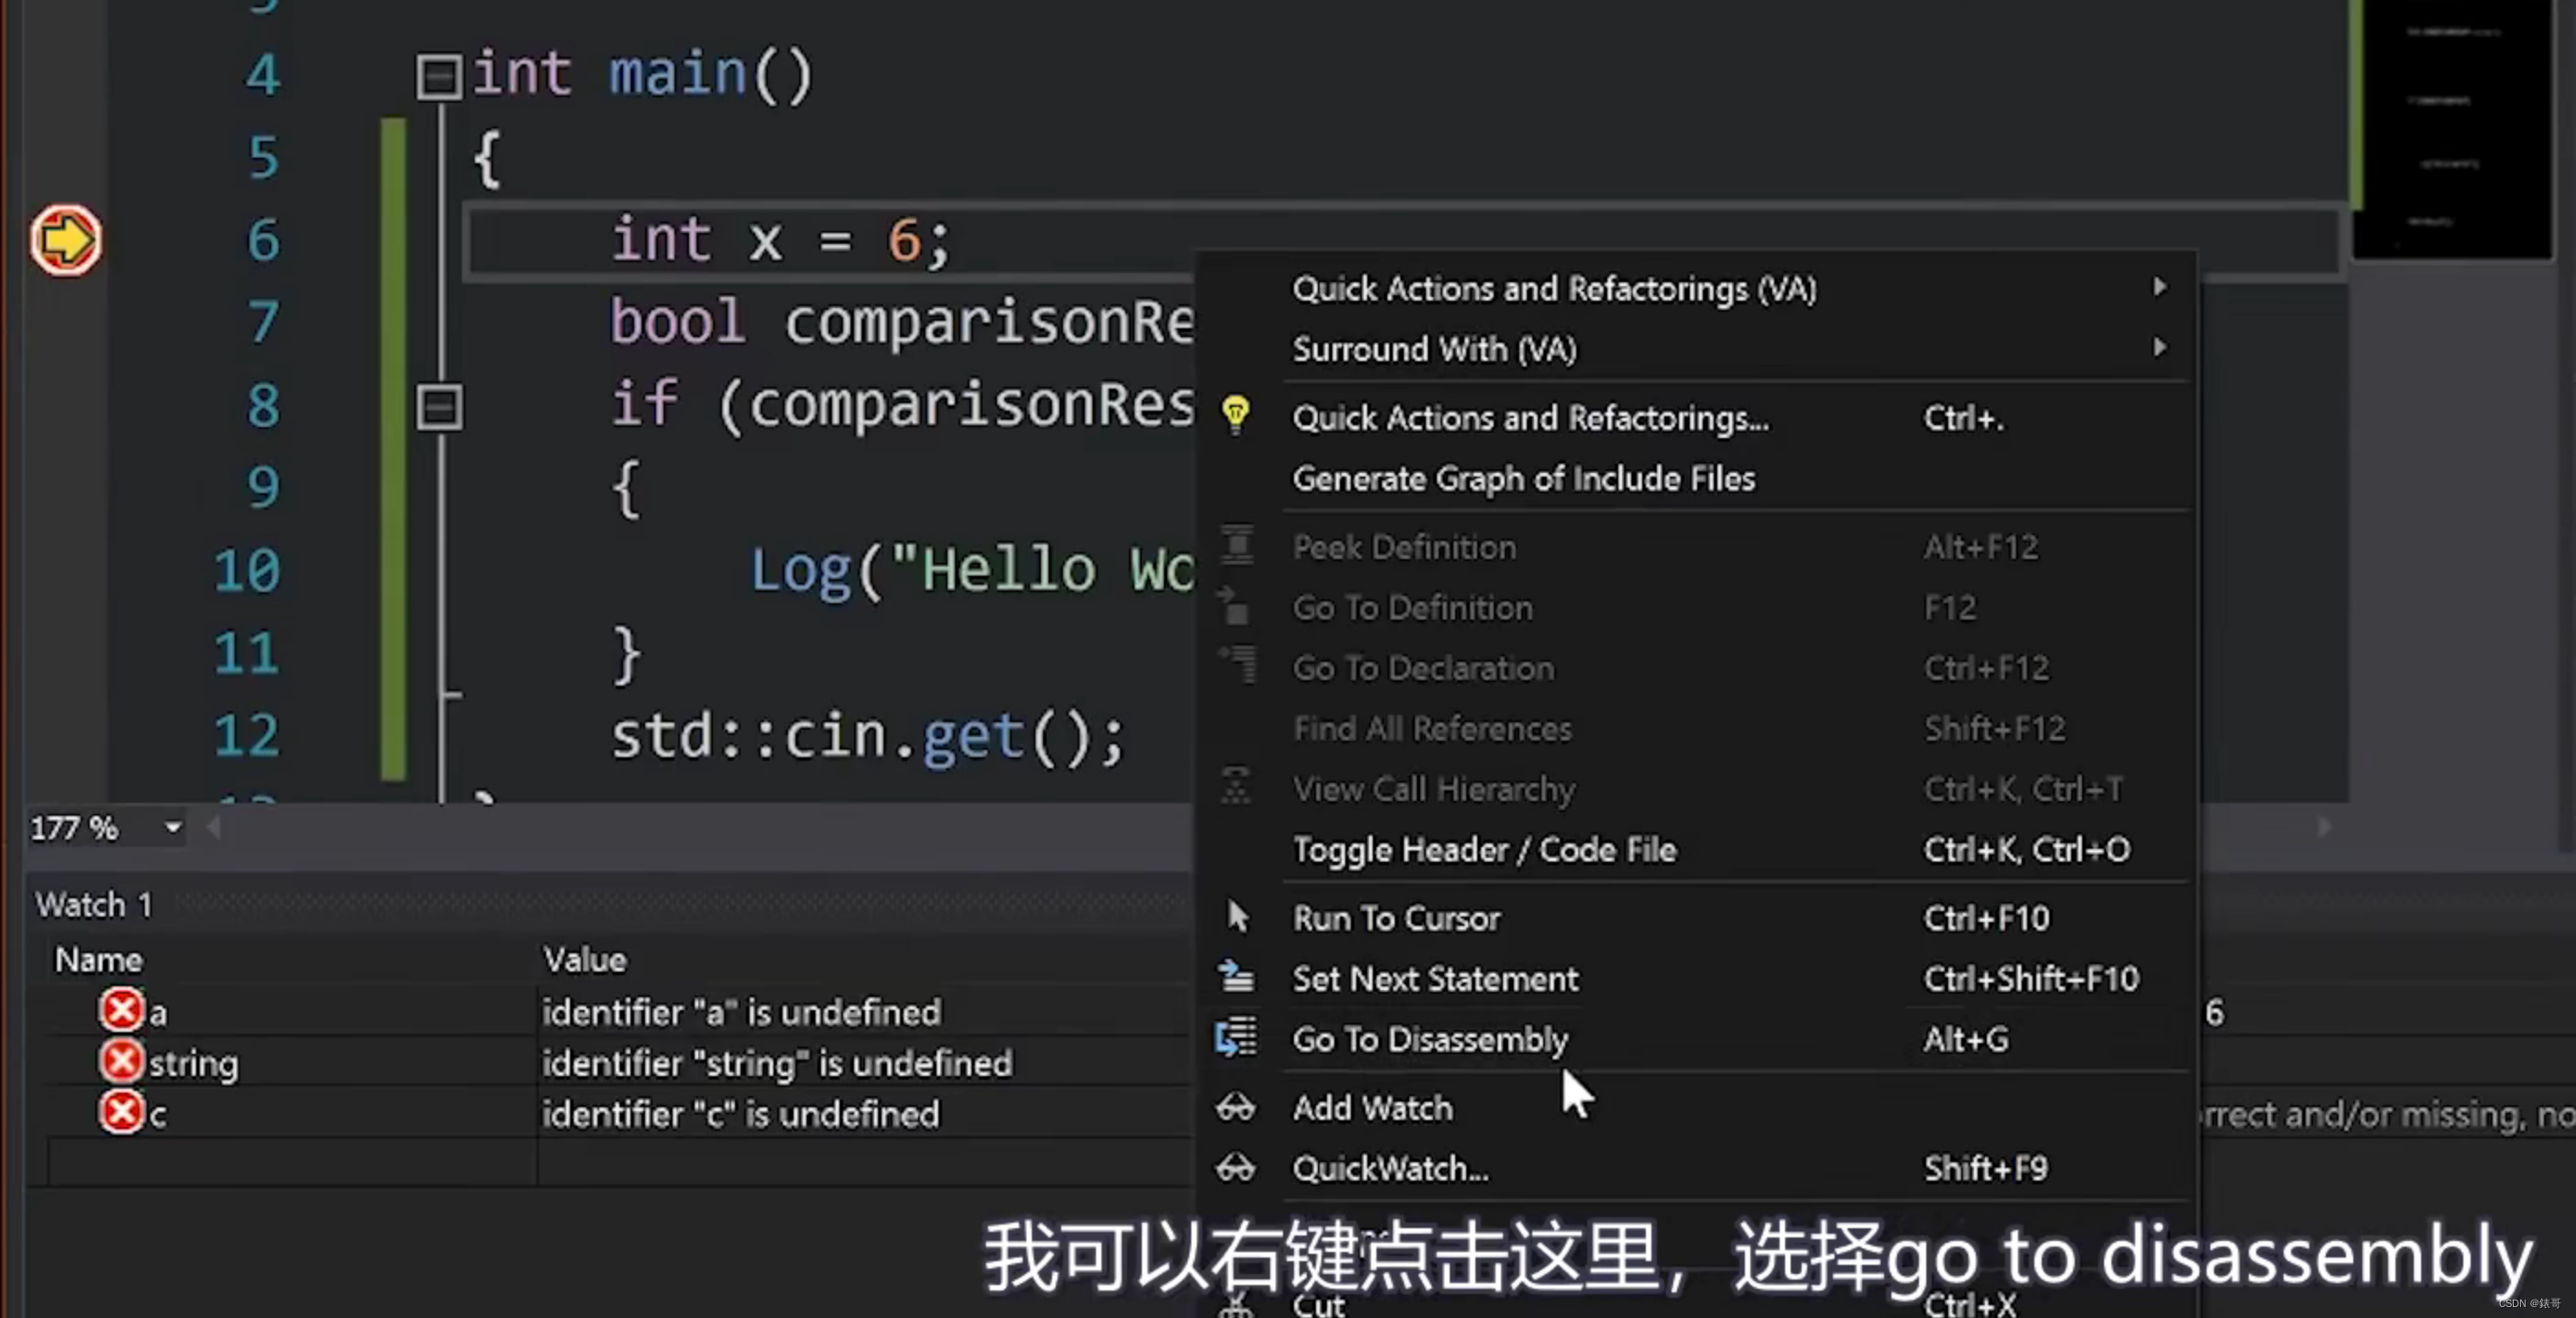This screenshot has height=1318, width=2576.
Task: Click 'get' in std::cin.get()
Action: pyautogui.click(x=972, y=739)
